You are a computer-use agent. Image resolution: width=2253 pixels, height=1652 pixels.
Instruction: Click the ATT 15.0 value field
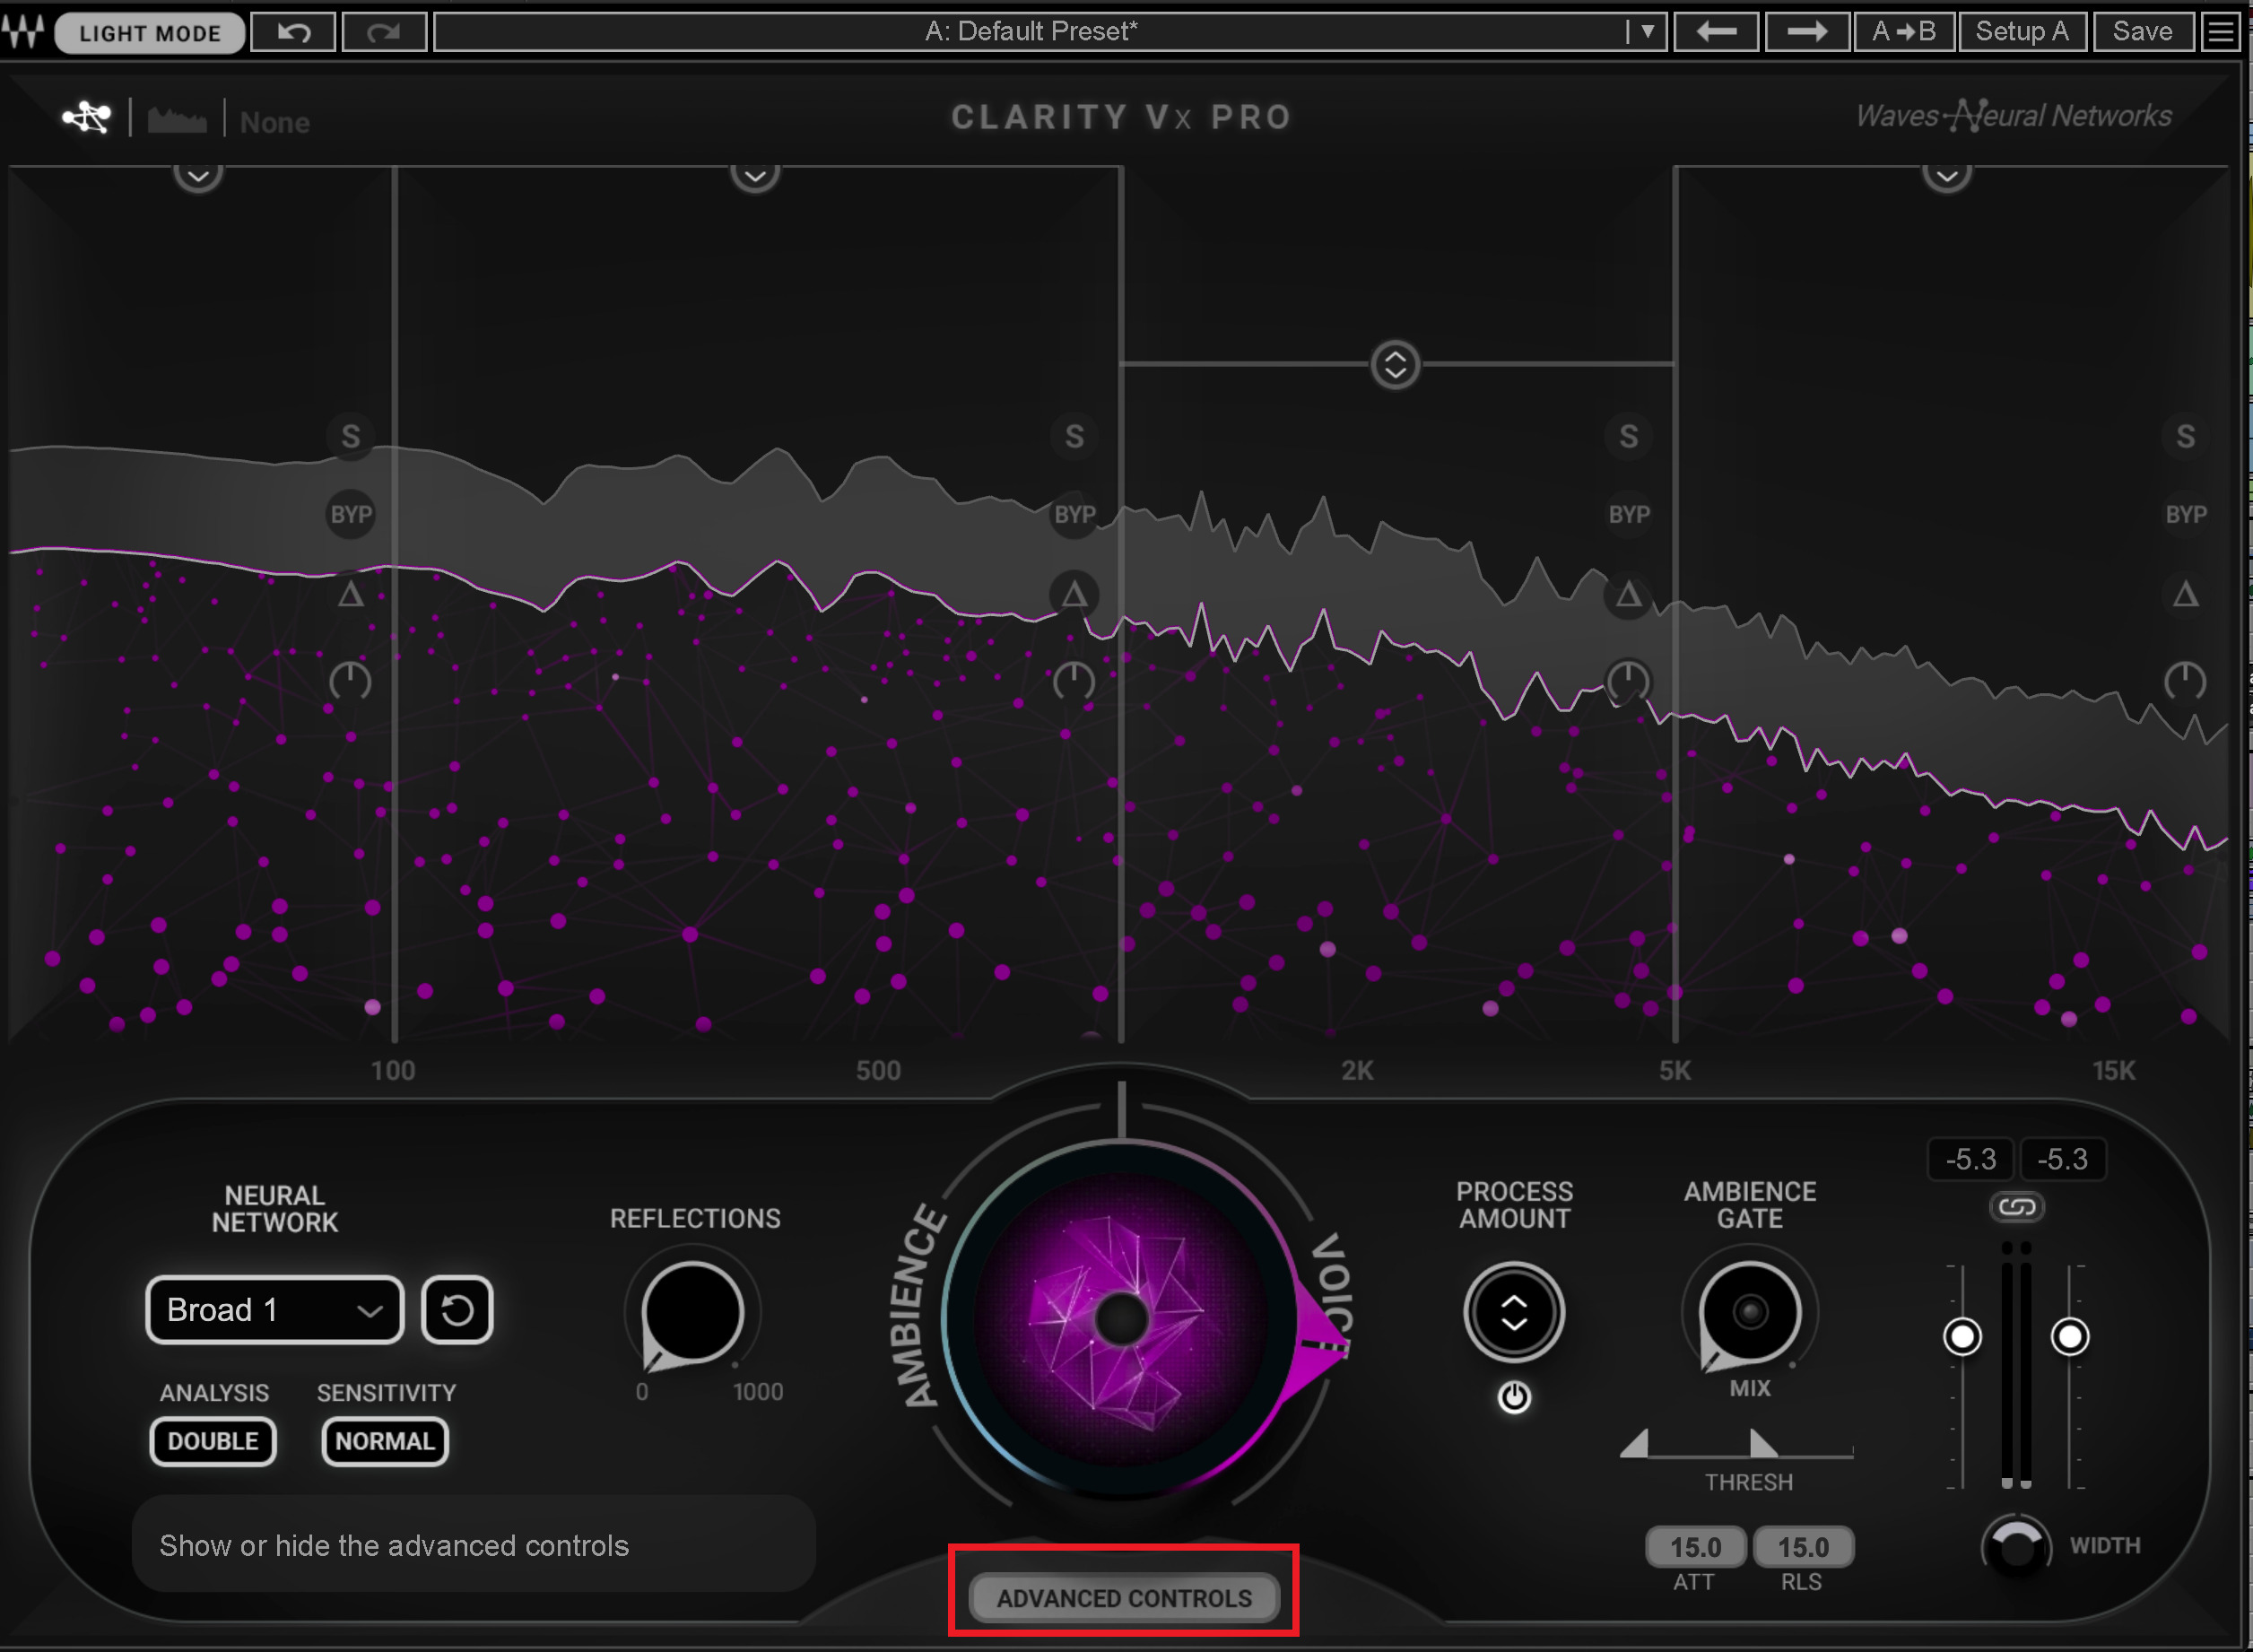coord(1696,1547)
